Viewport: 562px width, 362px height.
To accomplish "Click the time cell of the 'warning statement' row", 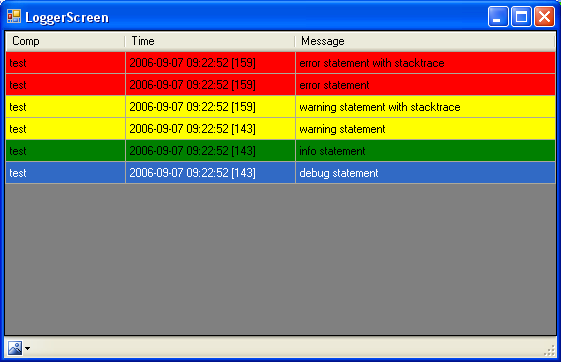I will [x=210, y=129].
